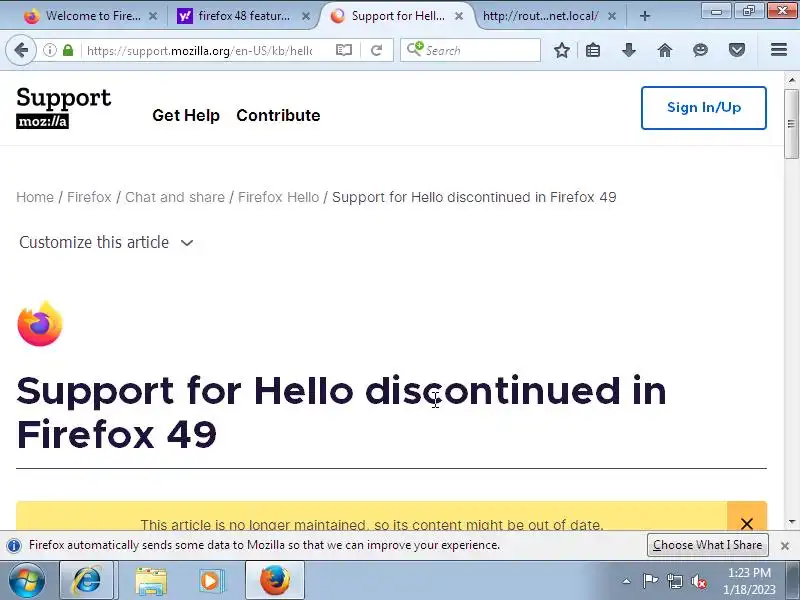Click the Firefox logo above the title
This screenshot has width=800, height=600.
tap(40, 324)
